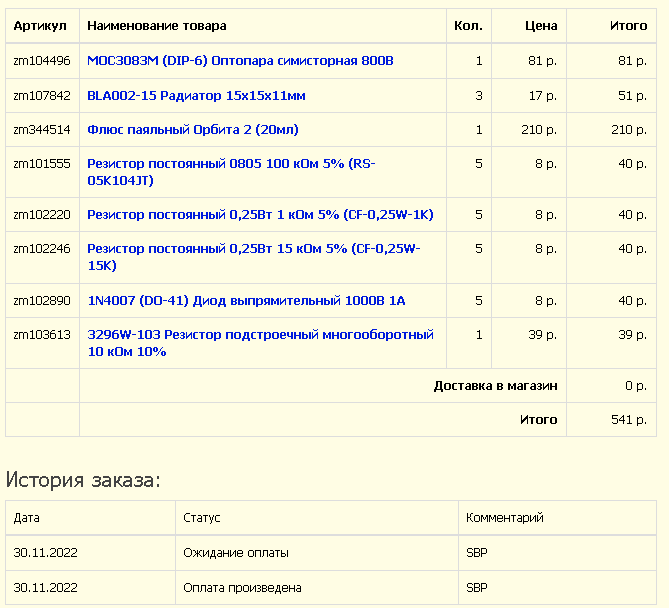Select the 0,25Вт 1 кОм resistor link
This screenshot has width=669, height=608.
260,214
